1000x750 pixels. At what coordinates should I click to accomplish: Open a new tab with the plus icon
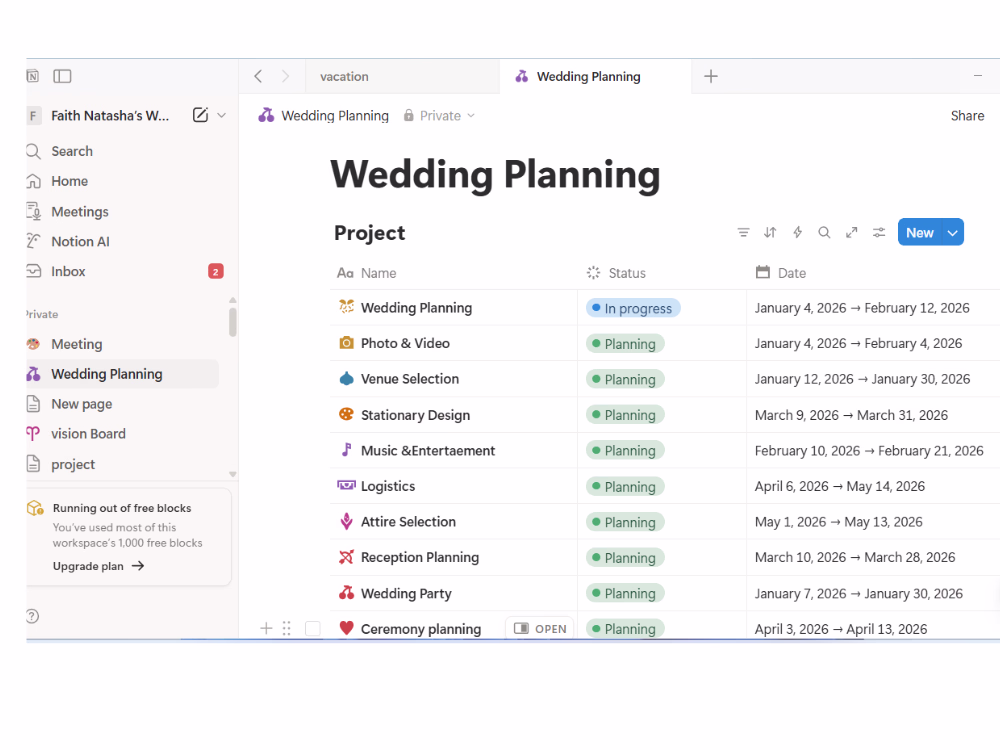click(x=710, y=77)
